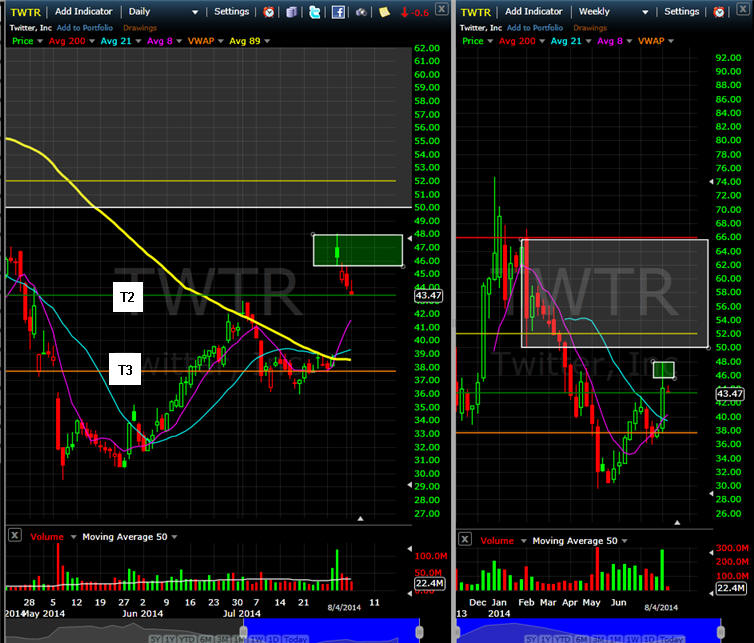Screen dimensions: 754x643
Task: Click the Add to Portfolio link in the Daily chart
Action: tap(86, 27)
